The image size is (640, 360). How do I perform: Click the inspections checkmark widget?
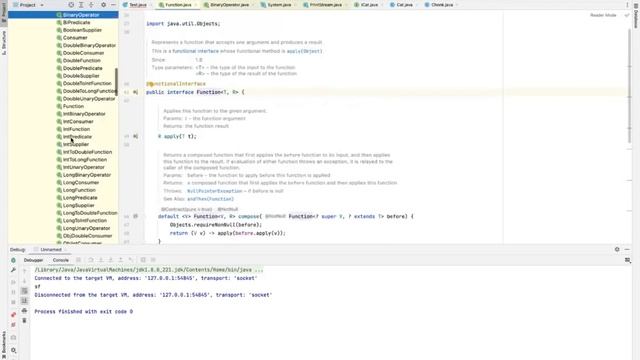point(627,15)
